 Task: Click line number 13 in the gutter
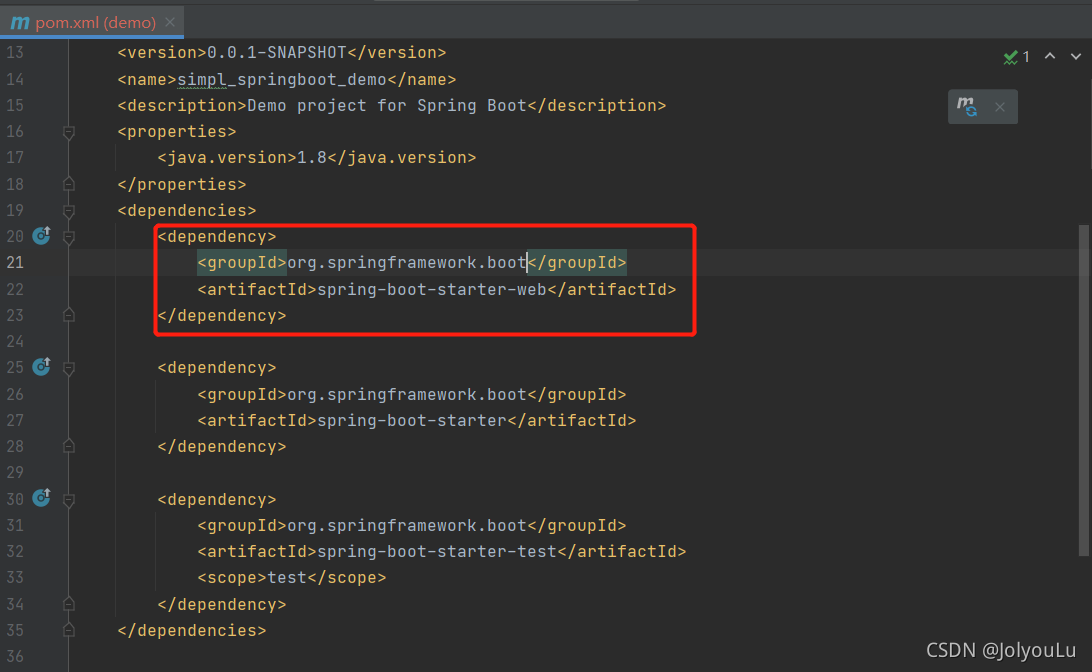[15, 53]
